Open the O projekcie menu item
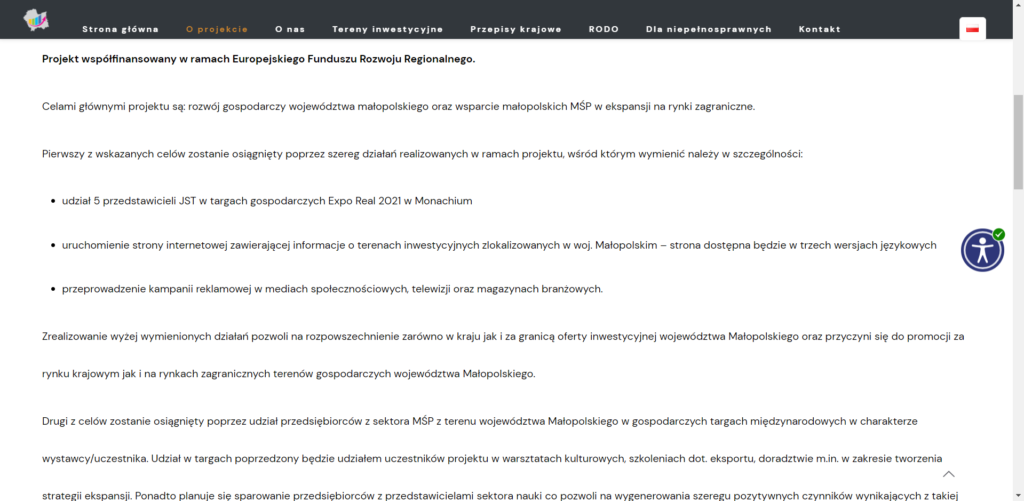Image resolution: width=1024 pixels, height=501 pixels. pyautogui.click(x=217, y=29)
